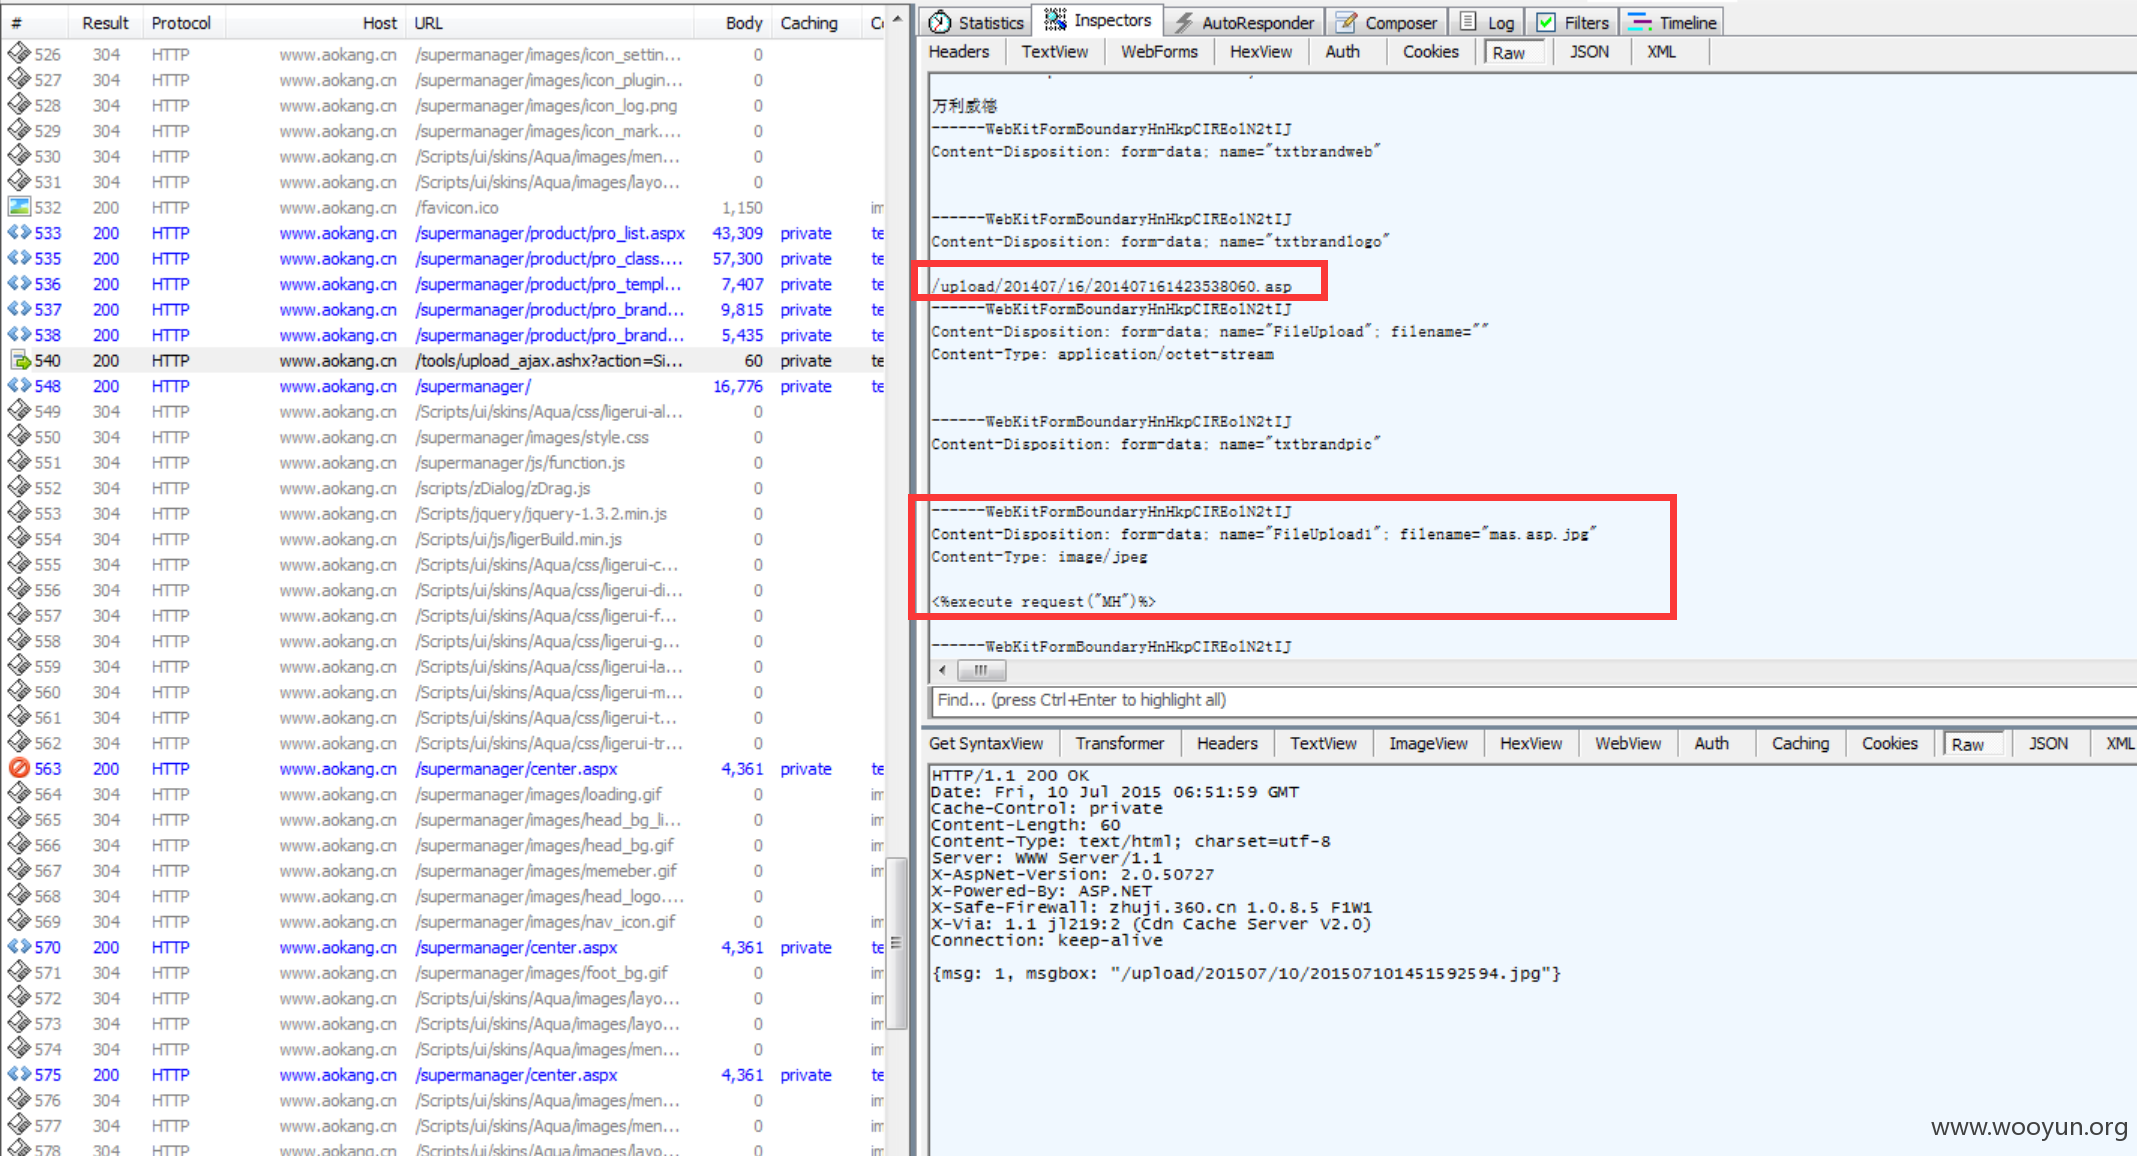Open request Cookies inspector
The height and width of the screenshot is (1156, 2137).
click(x=1430, y=52)
